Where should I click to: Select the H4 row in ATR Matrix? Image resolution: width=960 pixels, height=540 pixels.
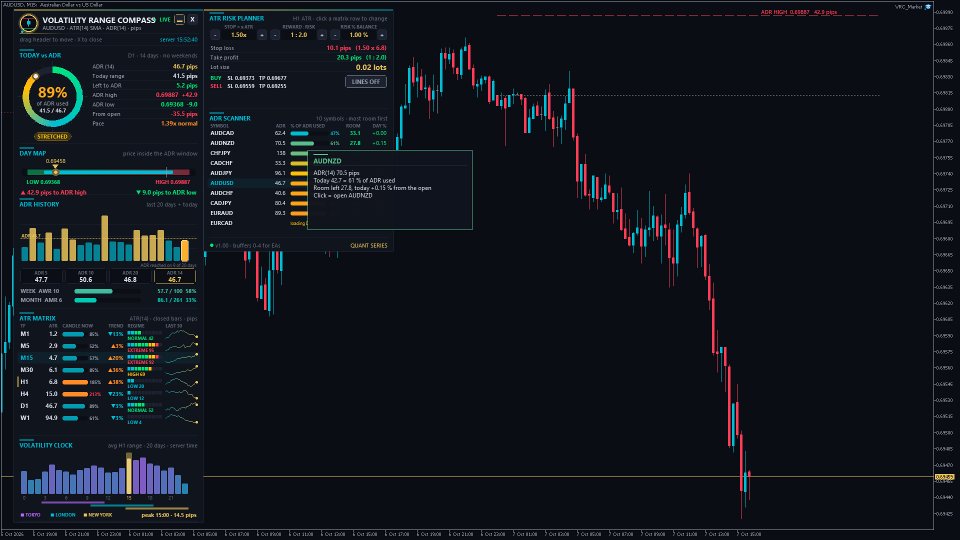coord(108,394)
